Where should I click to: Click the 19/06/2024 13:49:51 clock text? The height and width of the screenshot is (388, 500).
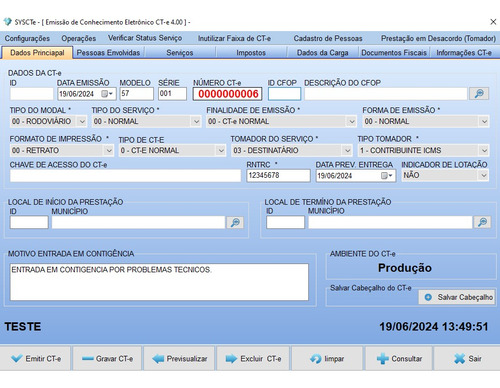(434, 326)
